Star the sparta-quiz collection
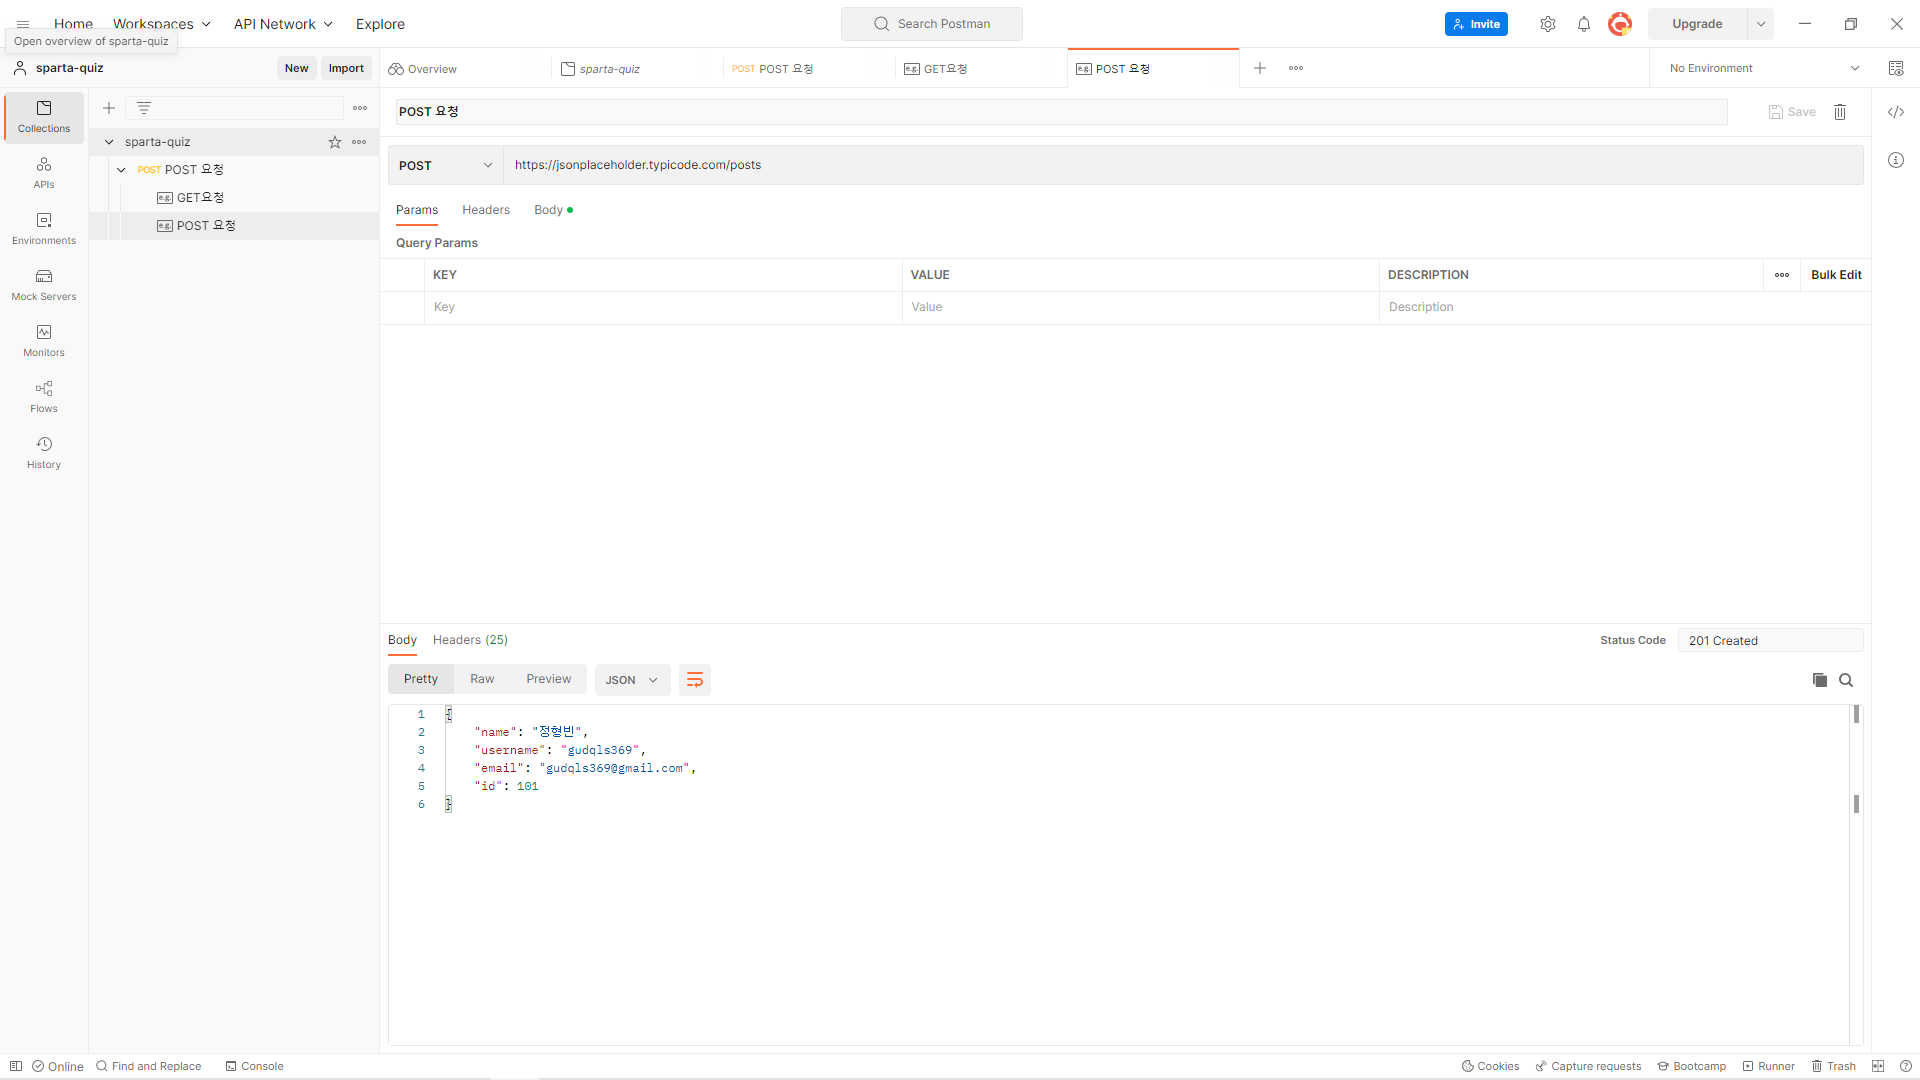The image size is (1920, 1080). 335,142
